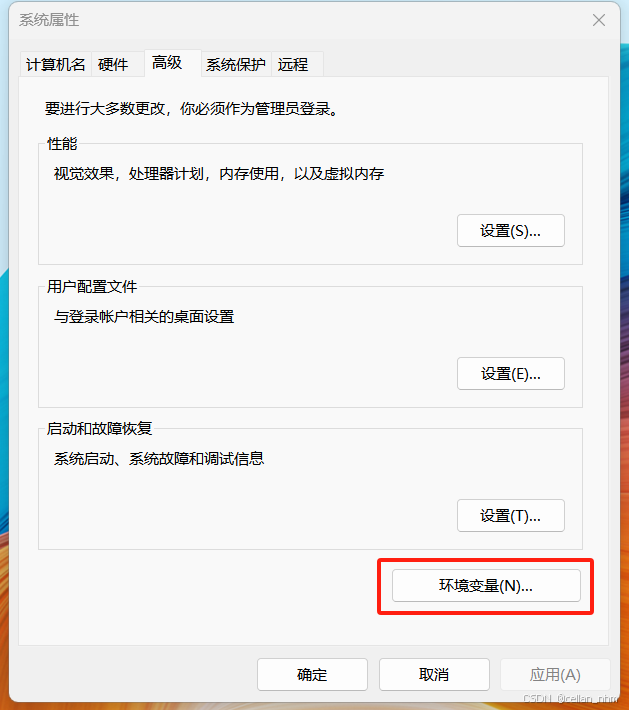The width and height of the screenshot is (629, 710).
Task: Select the 用户配置文件 group label
Action: (92, 286)
